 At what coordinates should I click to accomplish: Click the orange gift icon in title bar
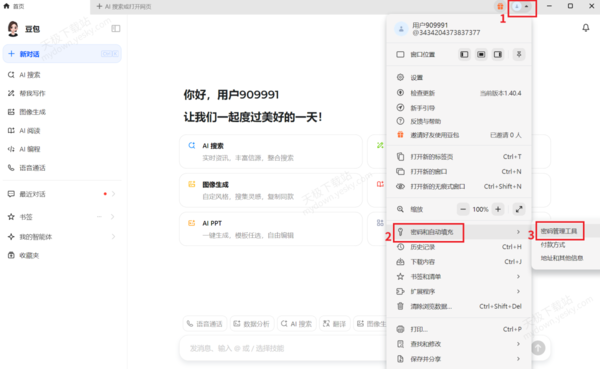500,7
